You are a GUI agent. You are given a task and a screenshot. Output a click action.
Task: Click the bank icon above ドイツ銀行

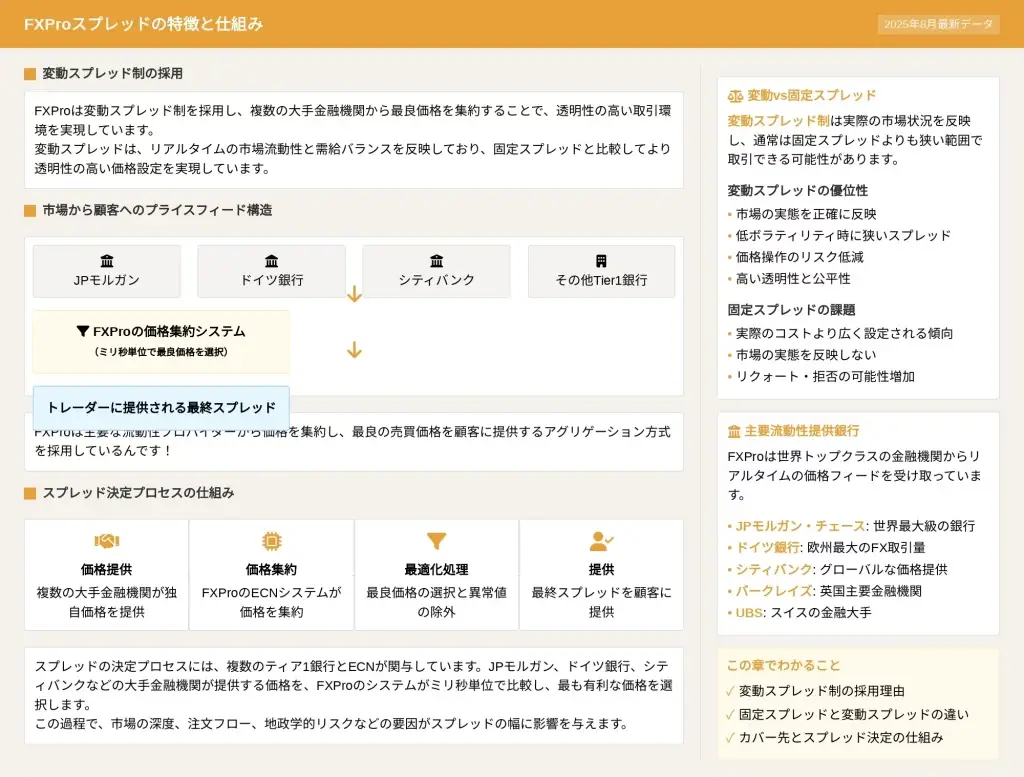pos(271,261)
